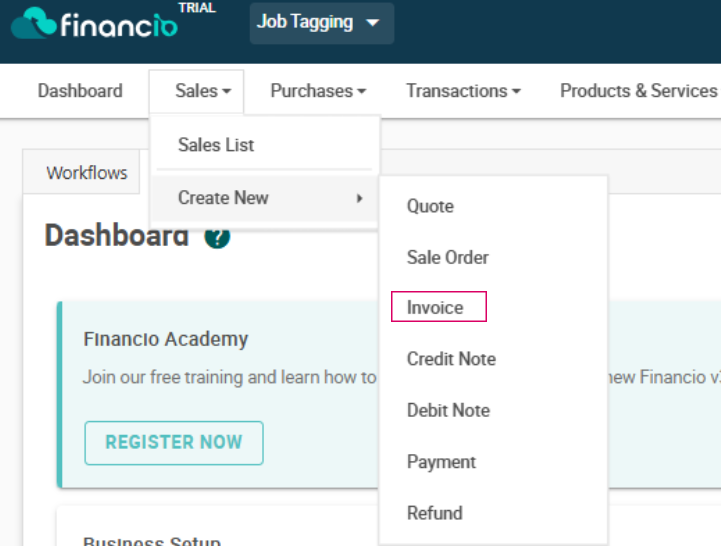Select the Dashboard nav item
The image size is (721, 546).
click(80, 91)
